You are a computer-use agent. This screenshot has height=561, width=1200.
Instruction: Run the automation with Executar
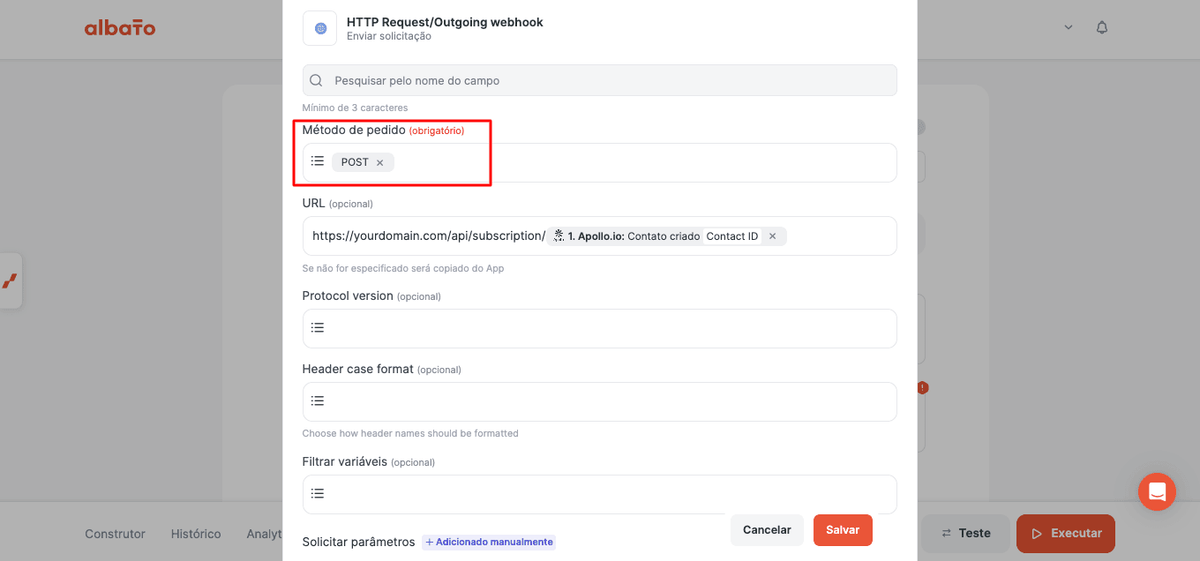[x=1066, y=533]
